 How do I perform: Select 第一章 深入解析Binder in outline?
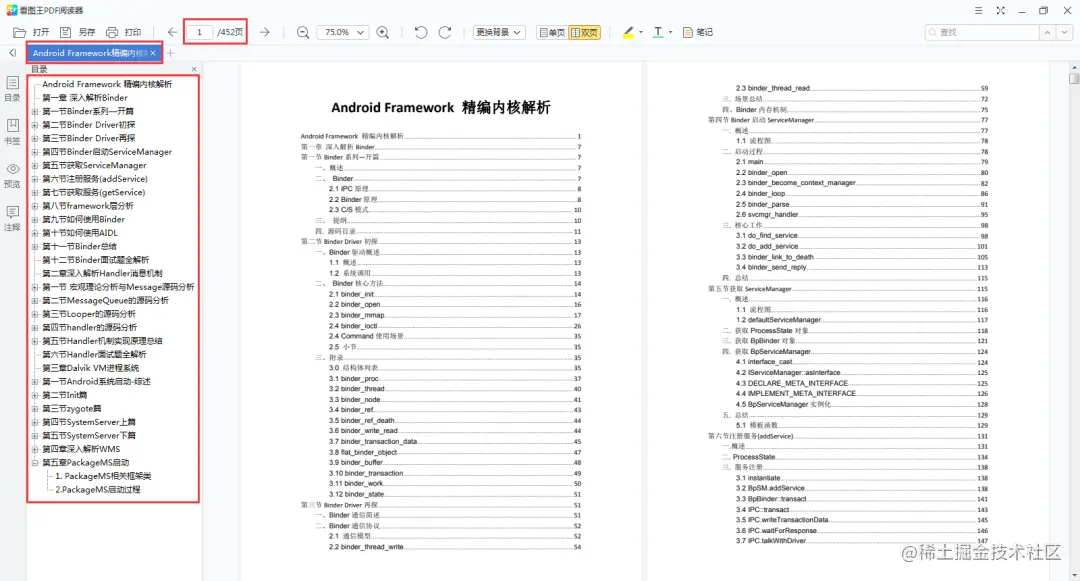tap(85, 98)
